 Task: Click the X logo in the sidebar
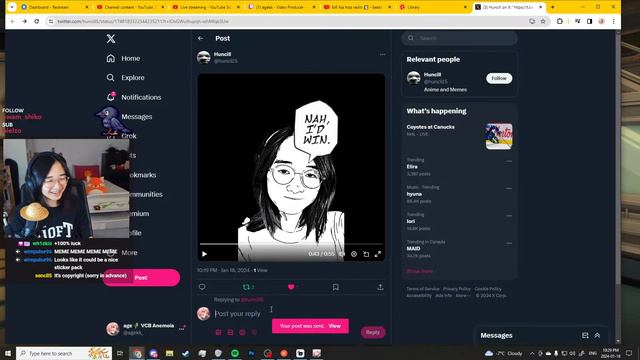[x=111, y=39]
